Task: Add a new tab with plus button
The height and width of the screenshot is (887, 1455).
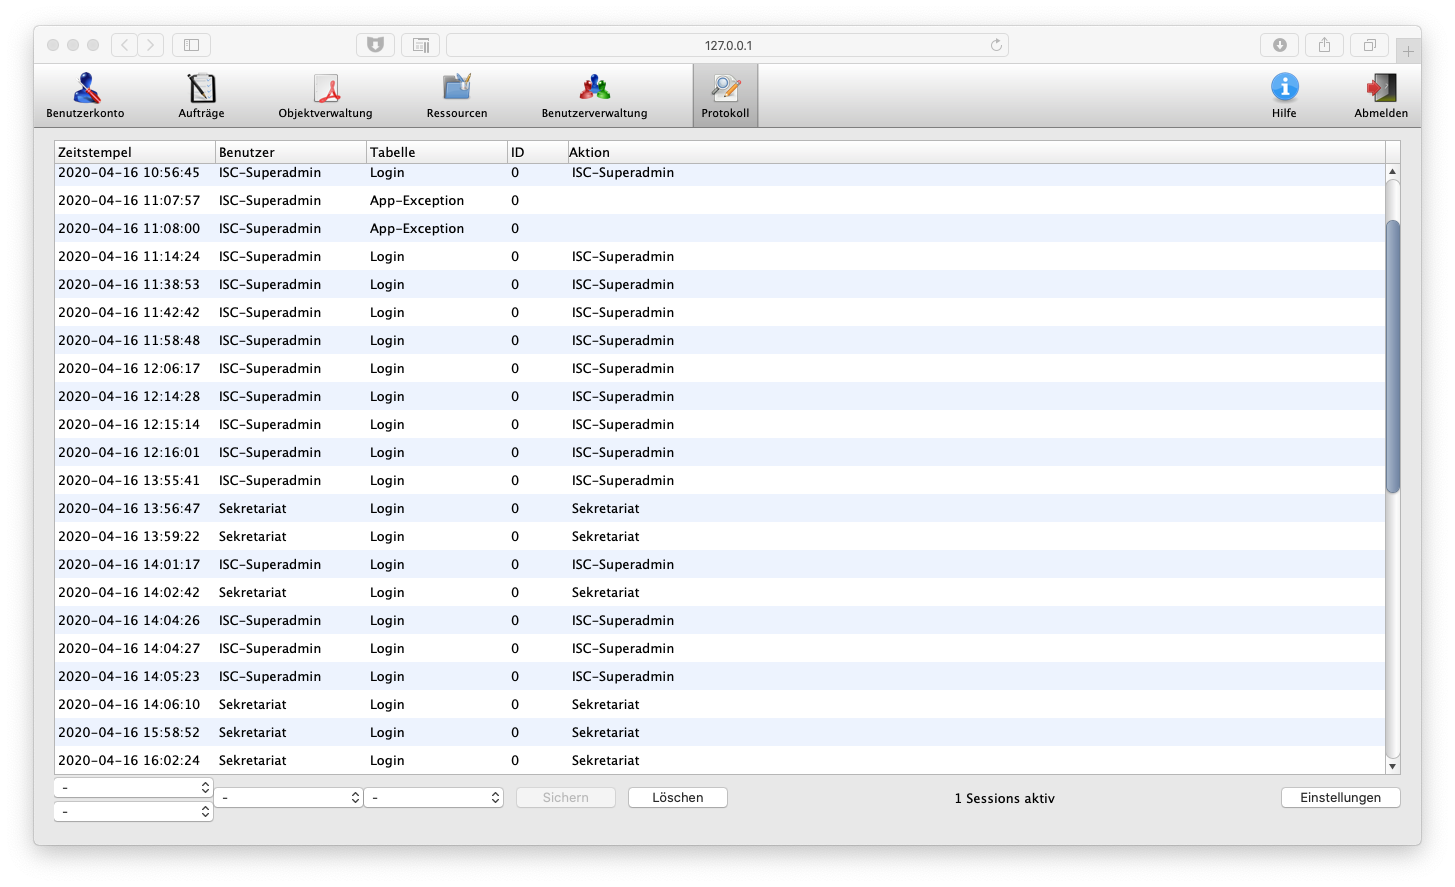Action: 1408,51
